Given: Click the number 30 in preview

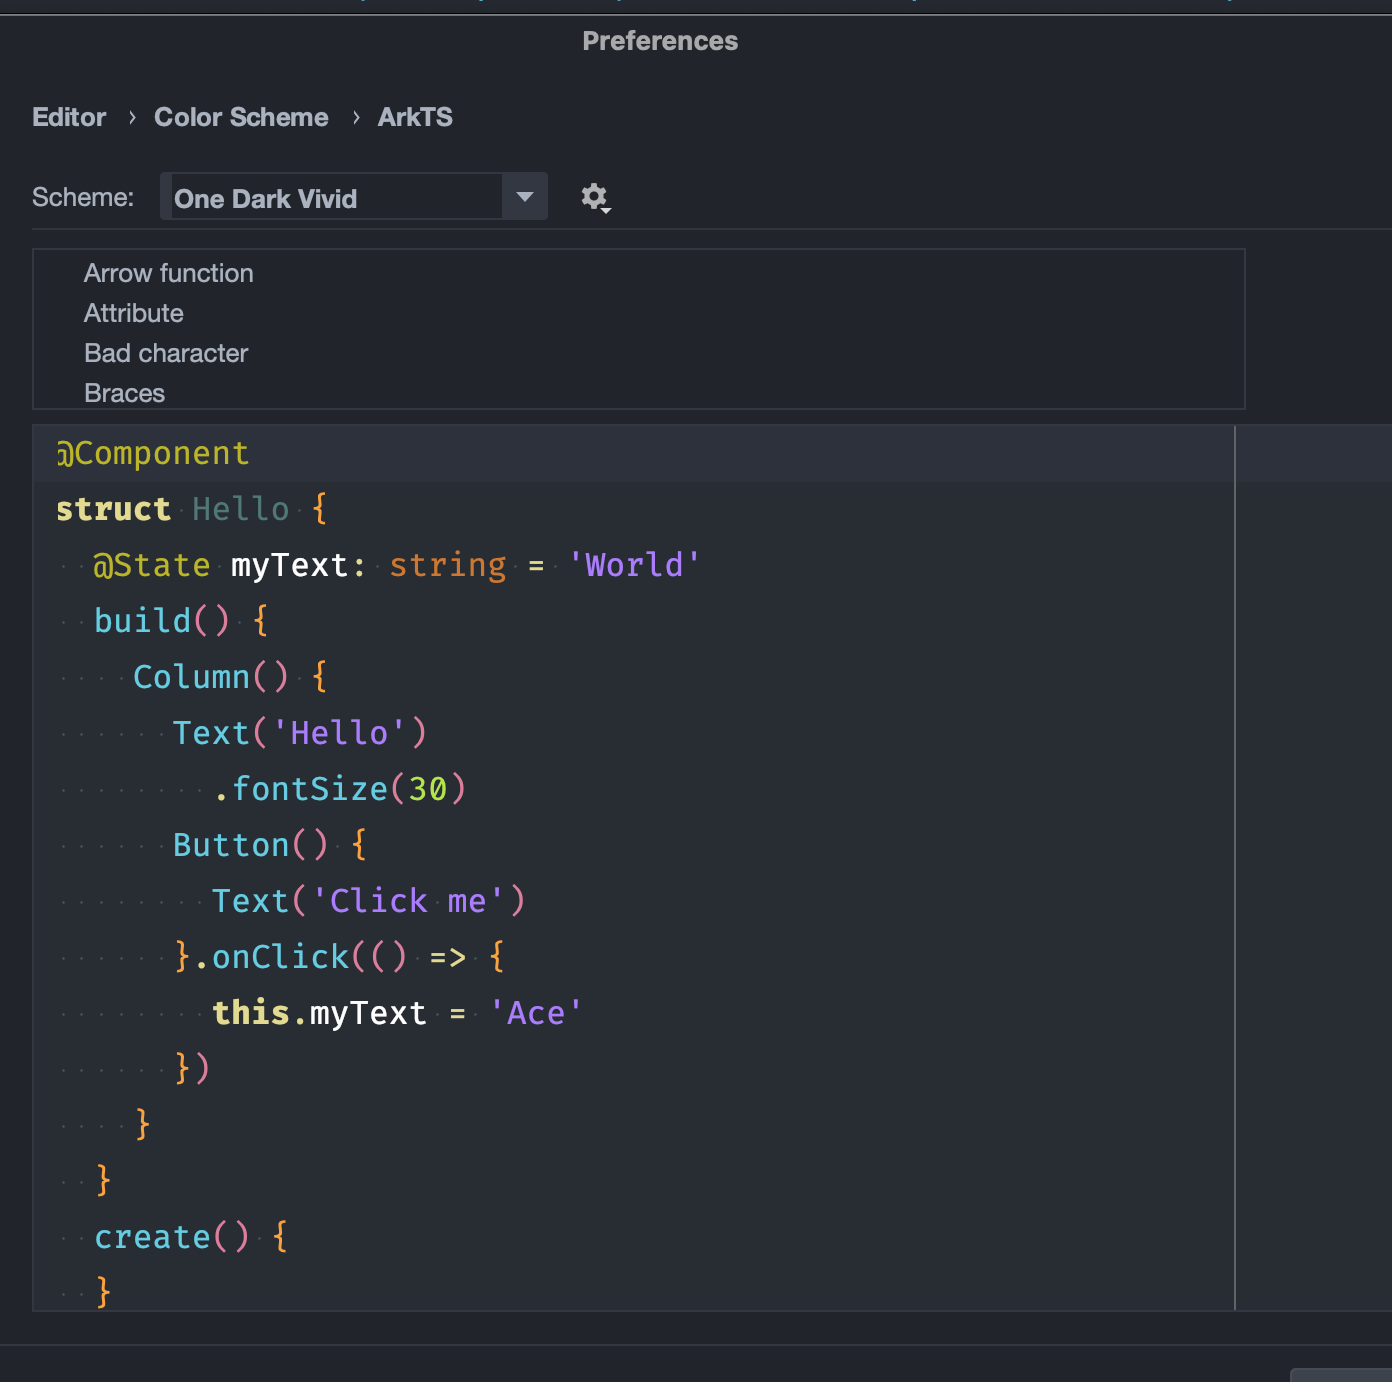Looking at the screenshot, I should tap(428, 789).
